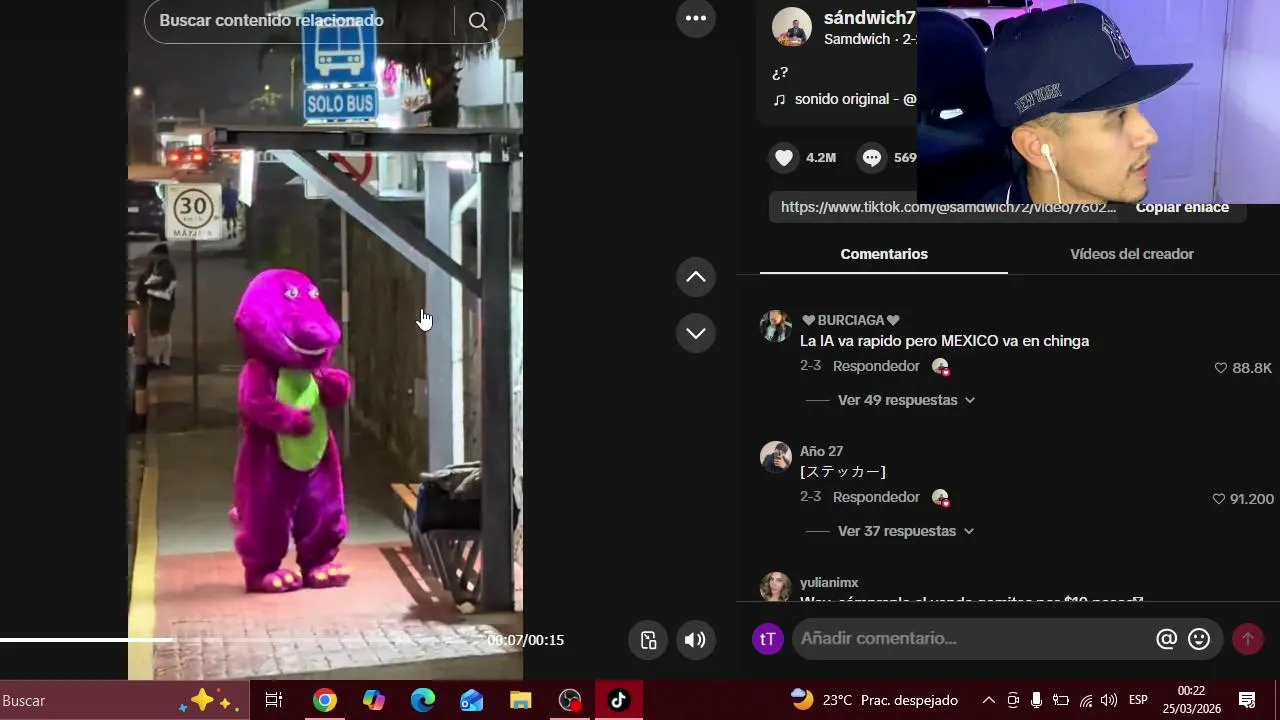
Task: Click Copiar enlace button
Action: click(1182, 207)
